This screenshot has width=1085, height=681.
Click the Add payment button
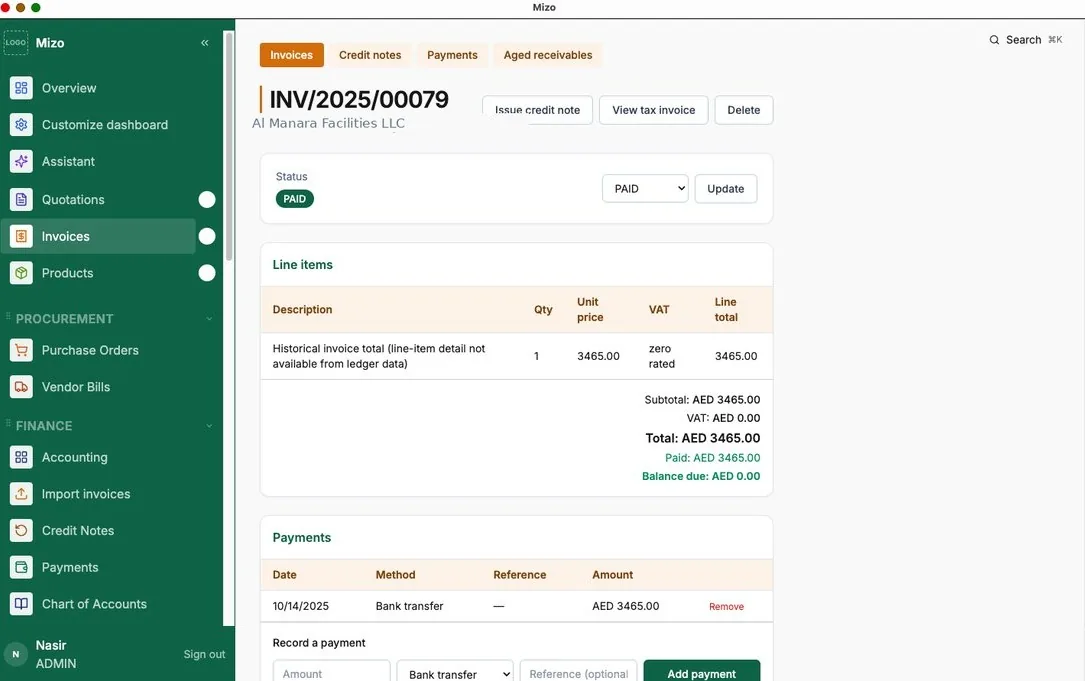pyautogui.click(x=702, y=673)
